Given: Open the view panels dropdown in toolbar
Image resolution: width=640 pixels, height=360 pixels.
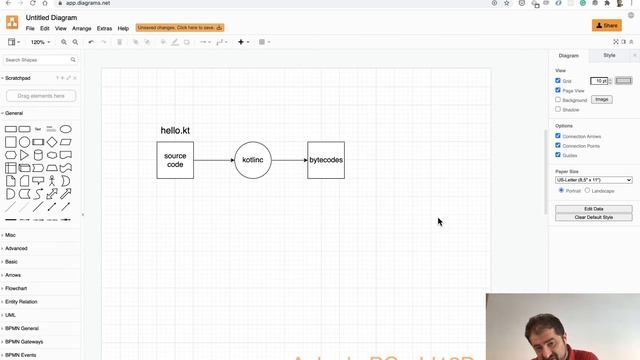Looking at the screenshot, I should click(13, 42).
